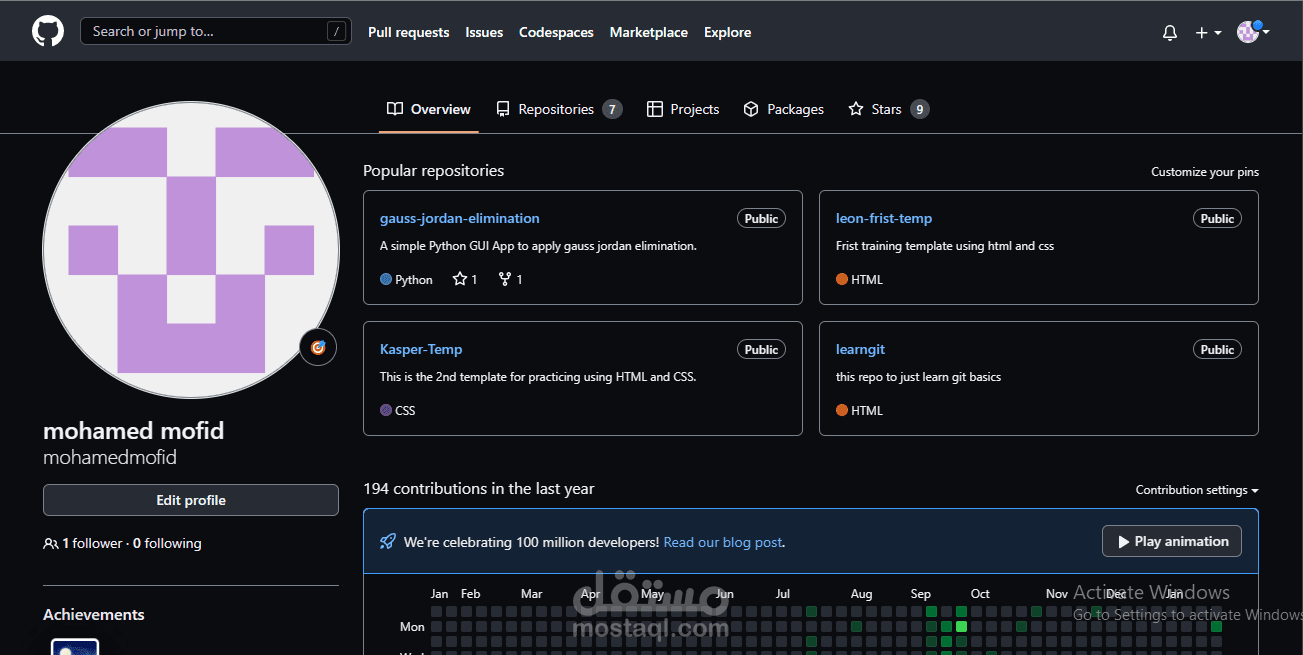
Task: Open the user avatar menu
Action: [x=1253, y=32]
